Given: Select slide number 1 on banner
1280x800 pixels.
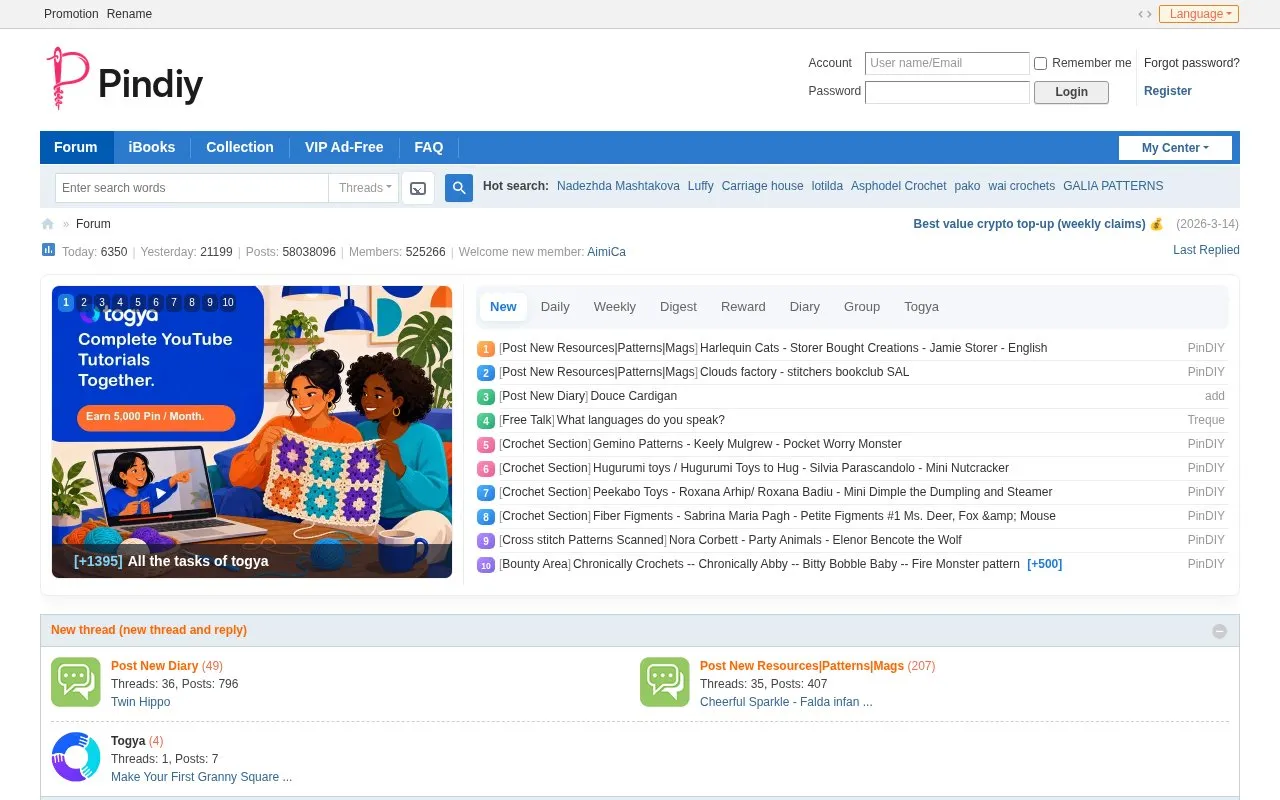Looking at the screenshot, I should [66, 302].
